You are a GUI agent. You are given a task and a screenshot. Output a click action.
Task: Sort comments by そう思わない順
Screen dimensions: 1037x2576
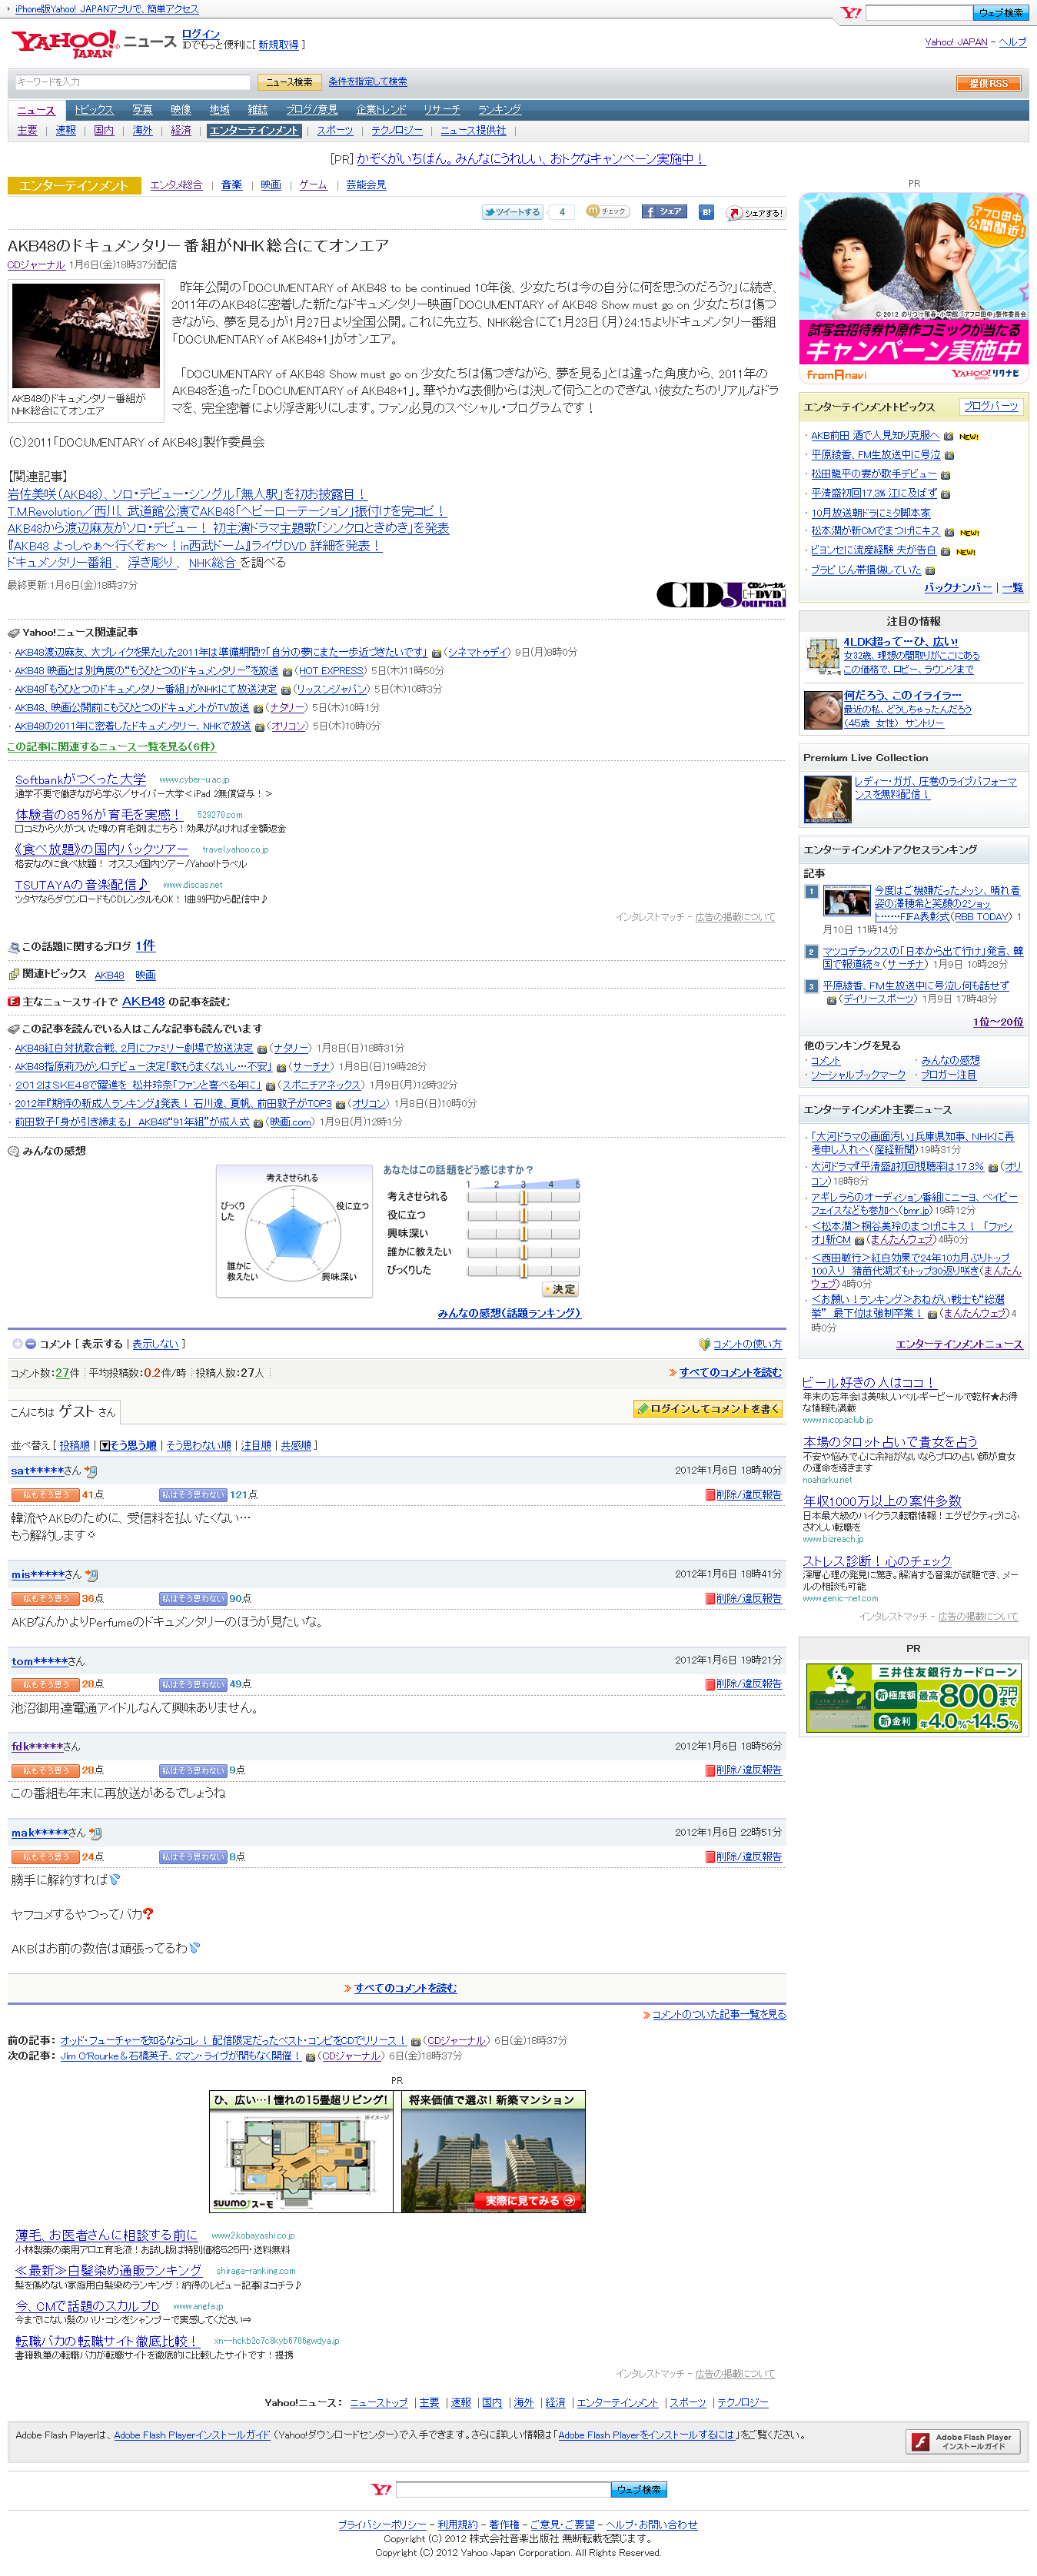(198, 1445)
